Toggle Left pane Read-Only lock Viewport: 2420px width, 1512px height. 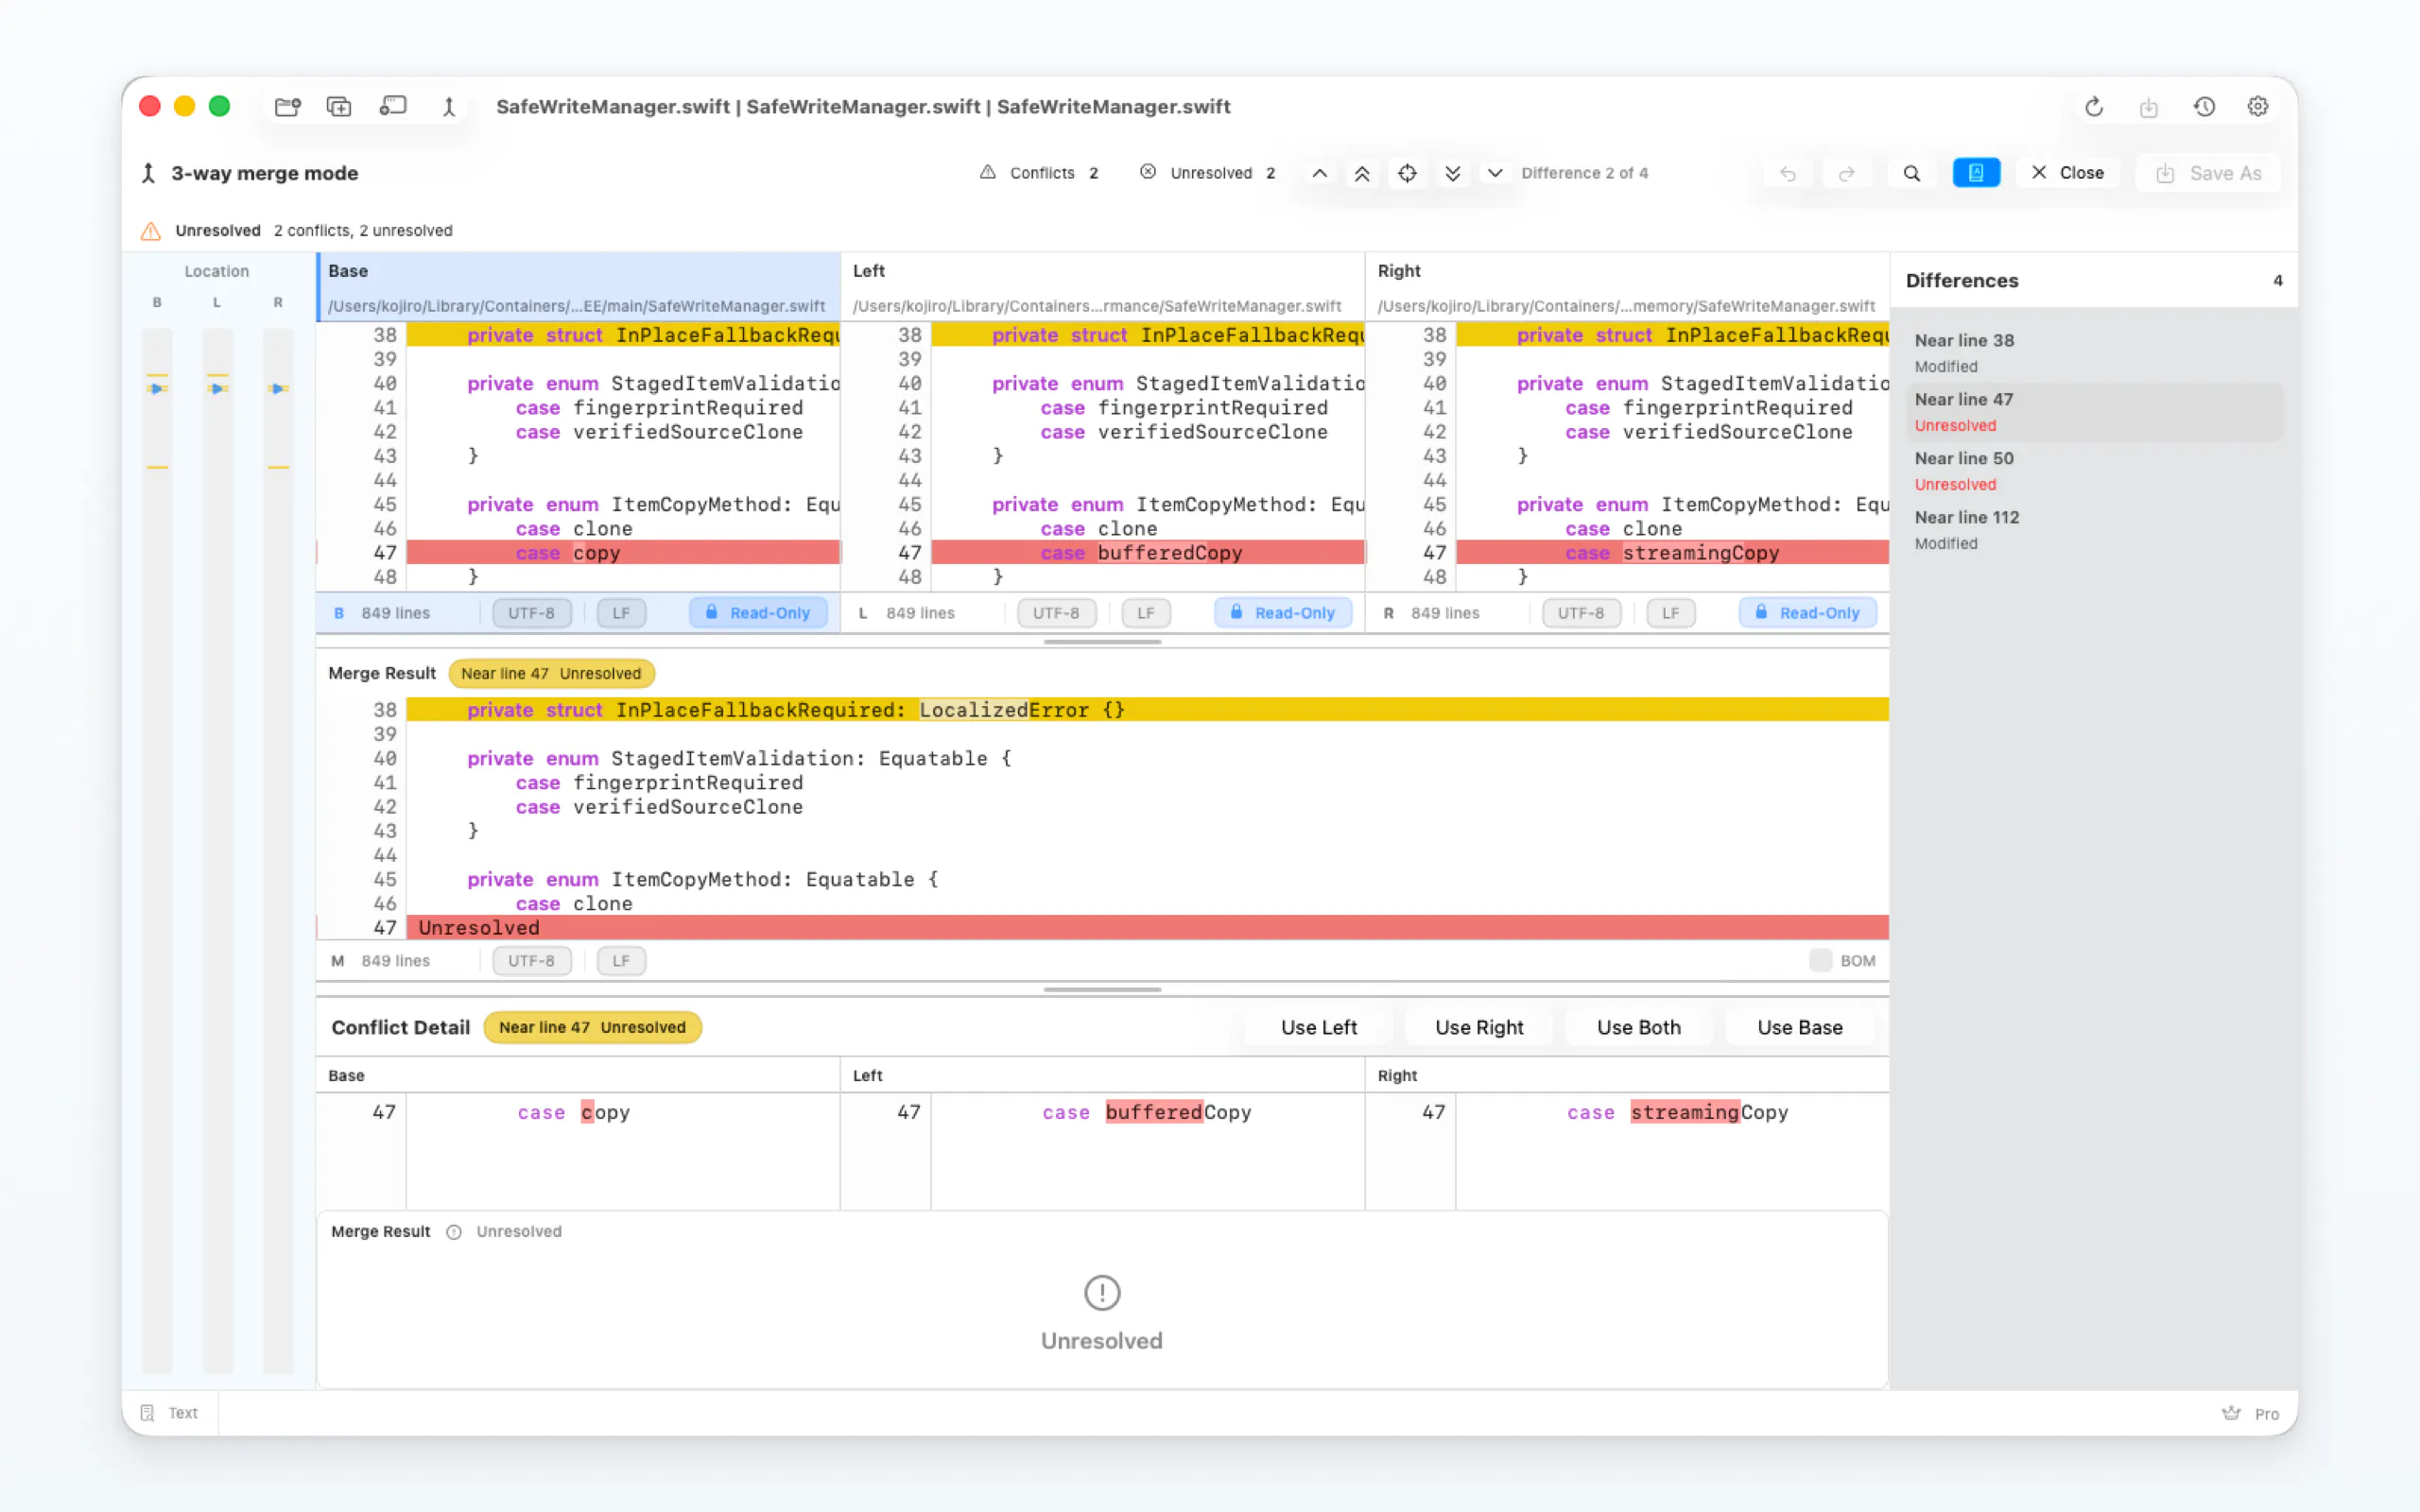1283,613
